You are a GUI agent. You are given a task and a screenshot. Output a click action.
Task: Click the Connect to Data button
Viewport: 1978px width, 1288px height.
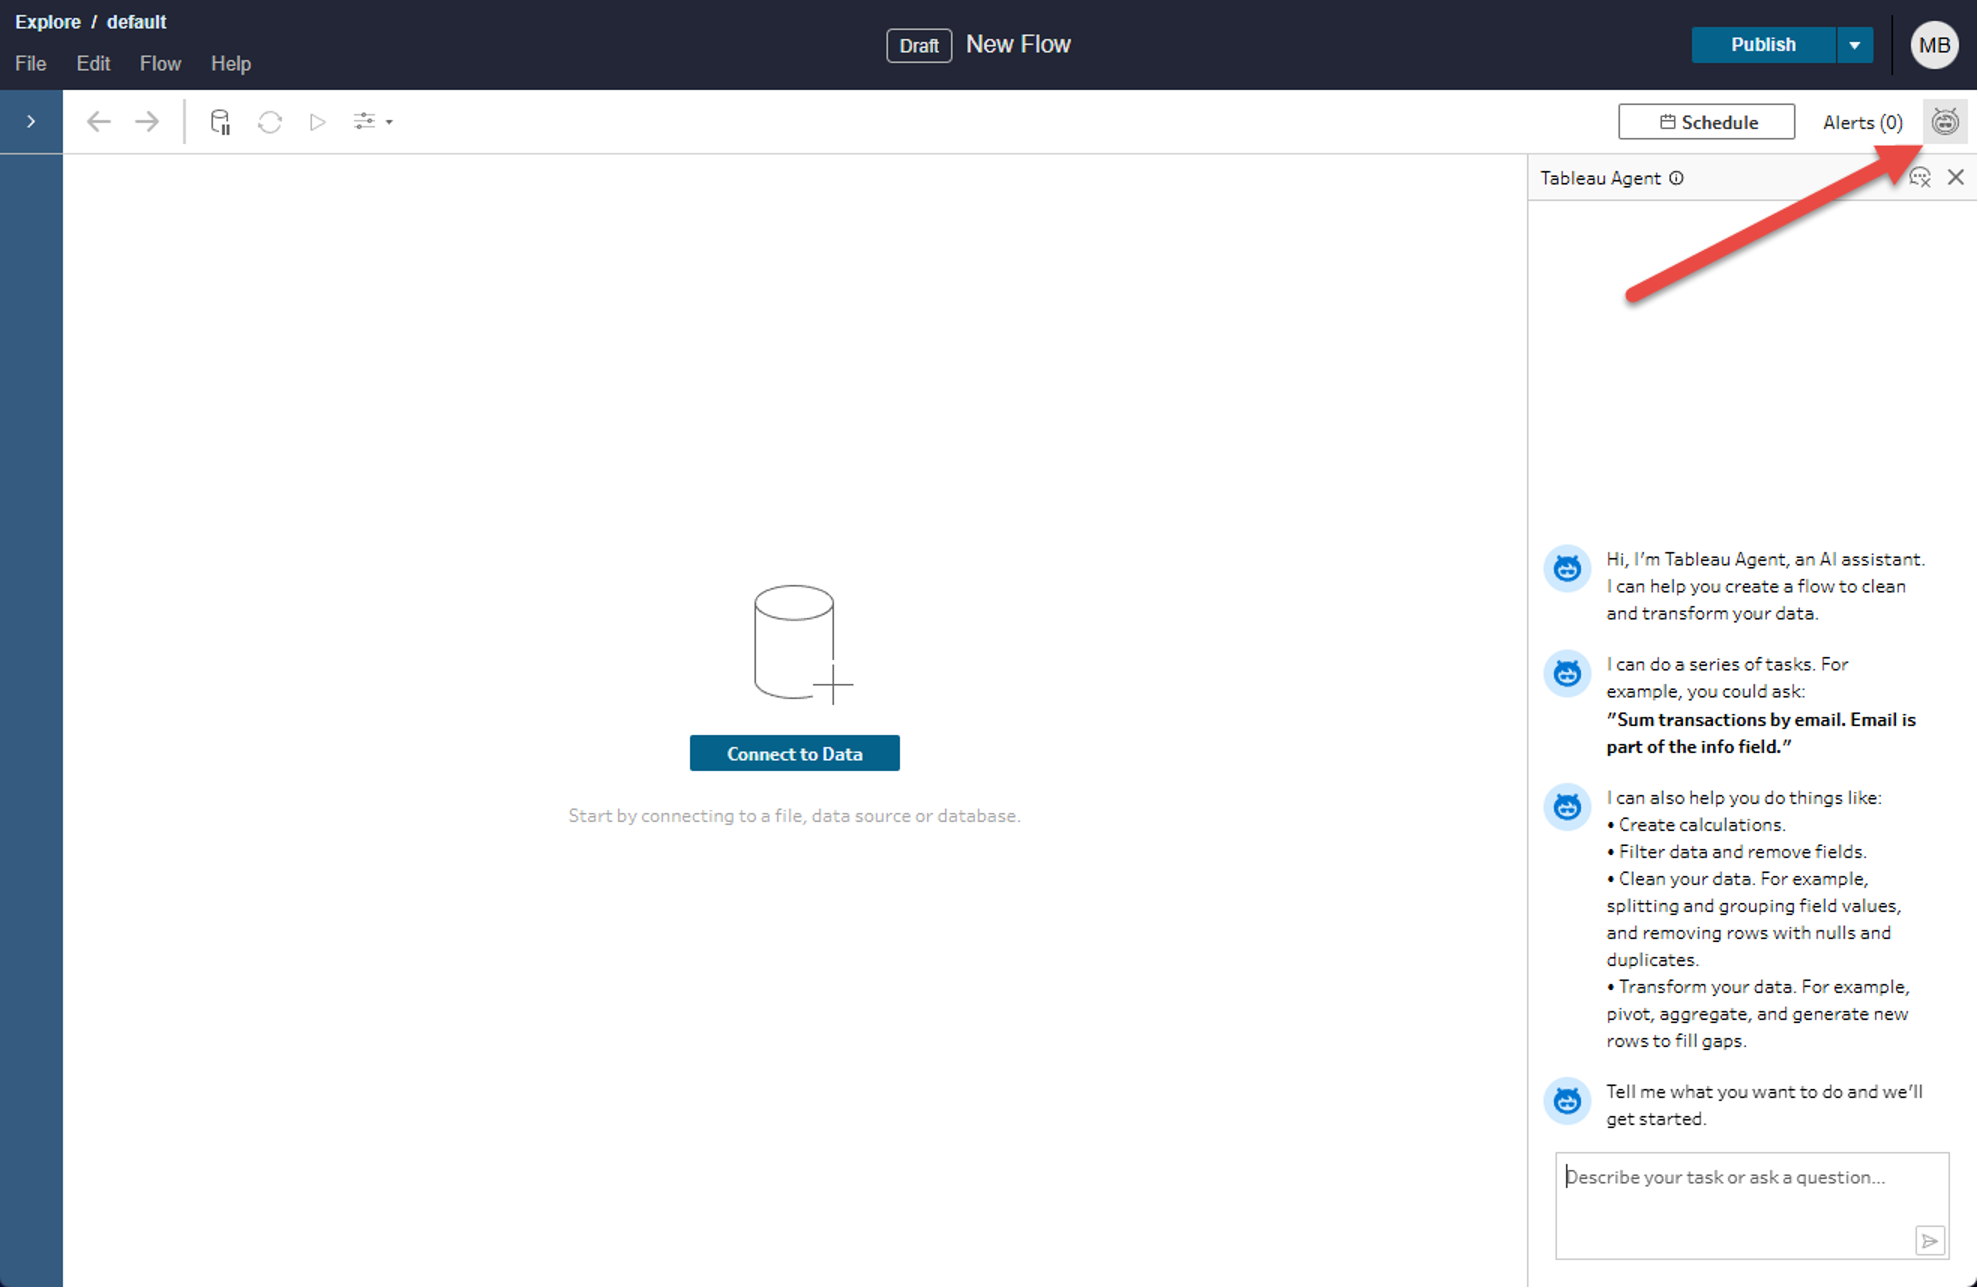(x=794, y=753)
